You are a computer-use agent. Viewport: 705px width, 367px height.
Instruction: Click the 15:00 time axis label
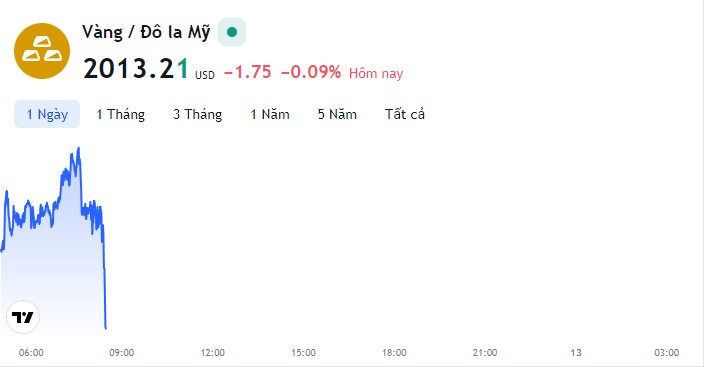click(x=303, y=353)
